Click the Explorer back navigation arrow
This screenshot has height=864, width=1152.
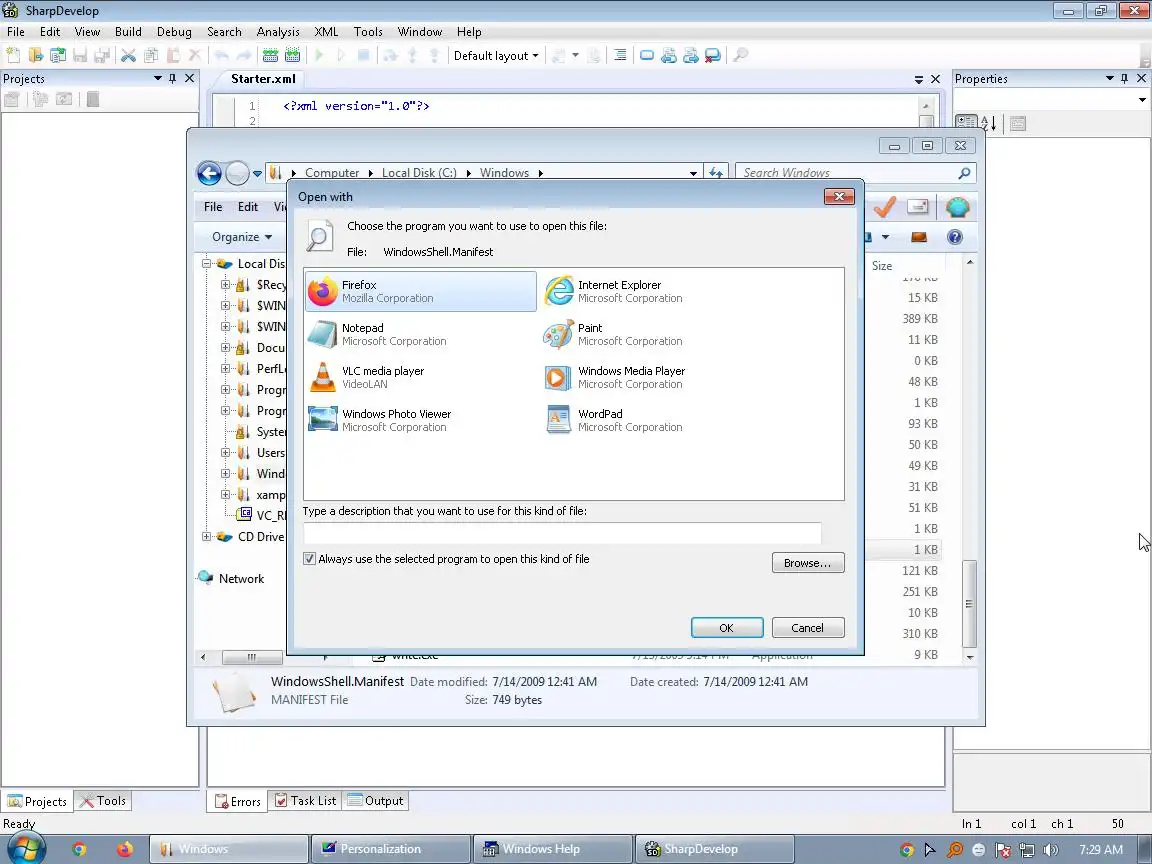click(209, 173)
